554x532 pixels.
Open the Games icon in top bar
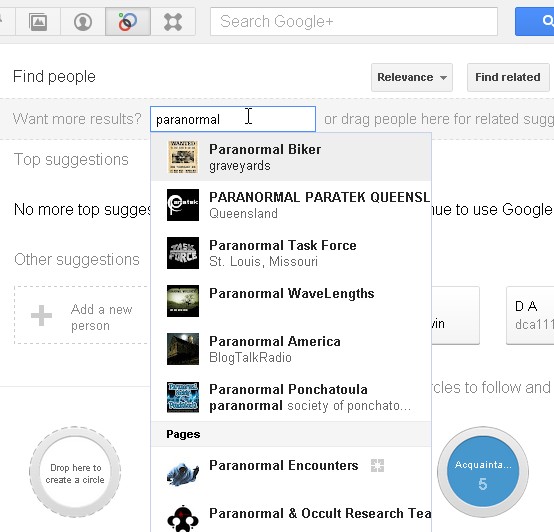coord(173,22)
